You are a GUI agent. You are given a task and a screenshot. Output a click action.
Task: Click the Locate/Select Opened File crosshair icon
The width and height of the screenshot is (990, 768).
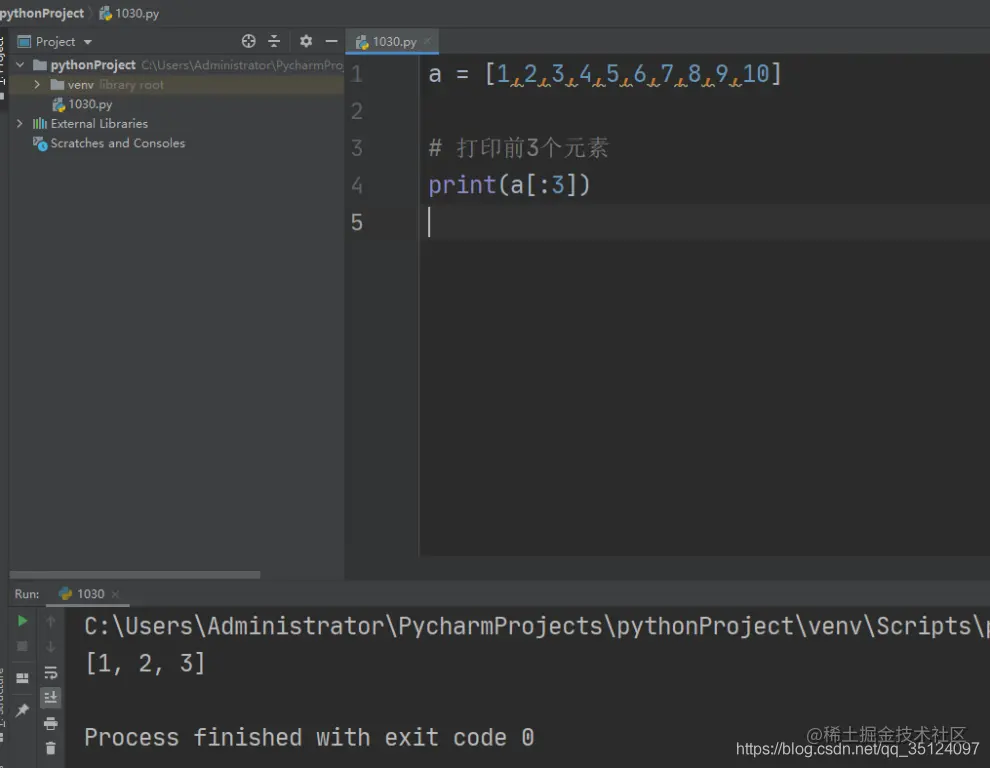(x=248, y=41)
